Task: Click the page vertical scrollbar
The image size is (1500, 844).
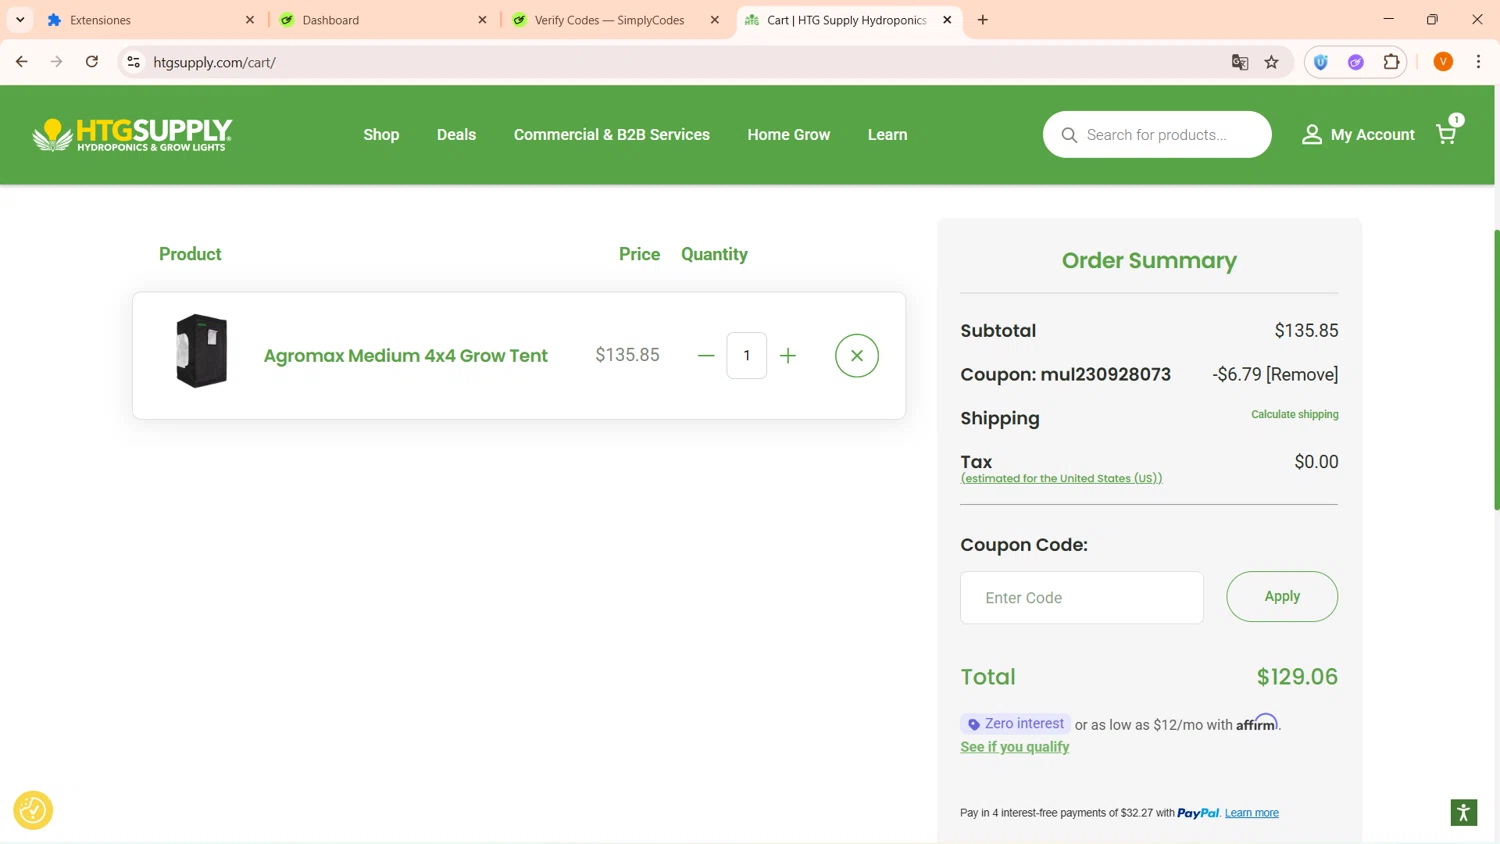Action: (x=1496, y=370)
